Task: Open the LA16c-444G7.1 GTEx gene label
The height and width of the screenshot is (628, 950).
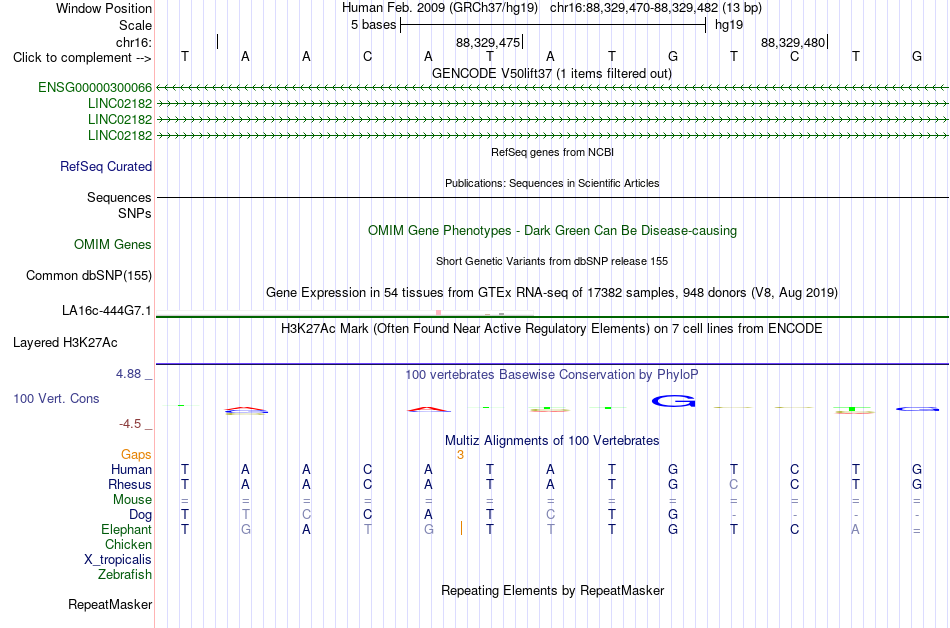Action: click(107, 311)
